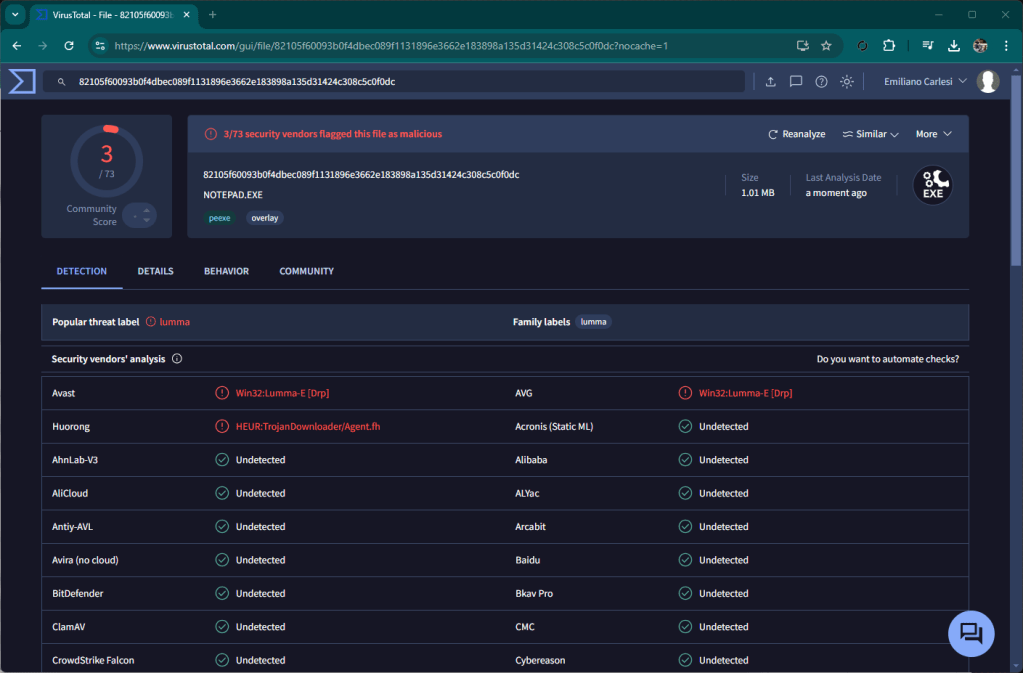The width and height of the screenshot is (1023, 673).
Task: Switch to the Details tab
Action: point(155,271)
